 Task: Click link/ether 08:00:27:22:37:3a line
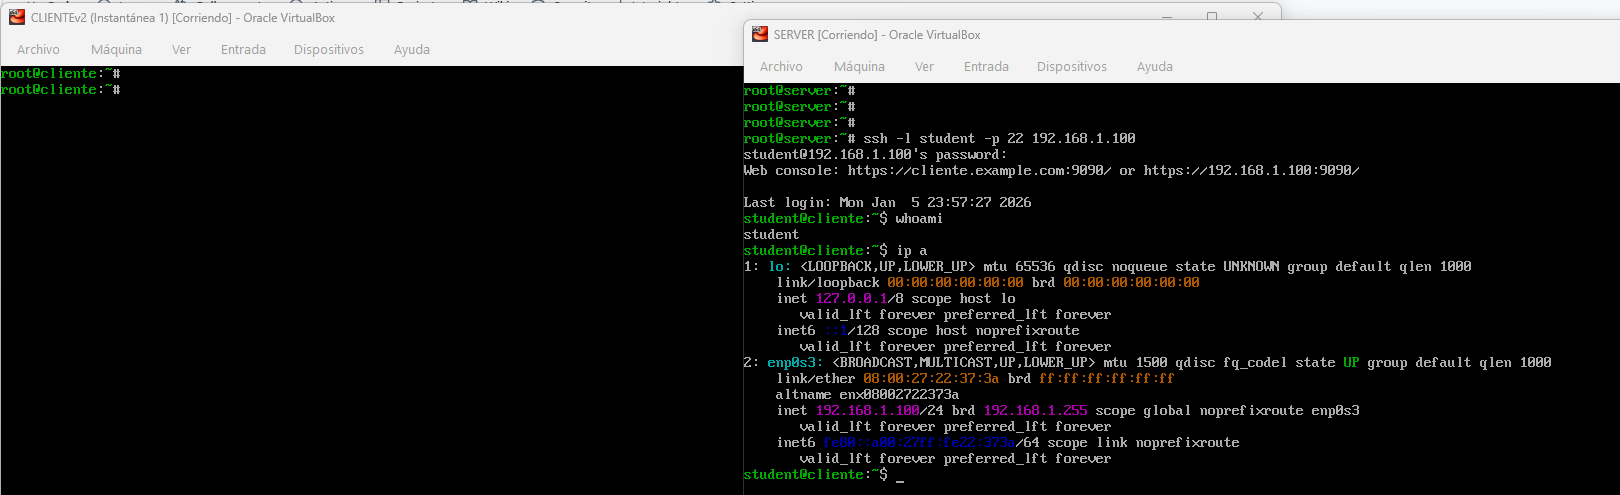tap(976, 378)
